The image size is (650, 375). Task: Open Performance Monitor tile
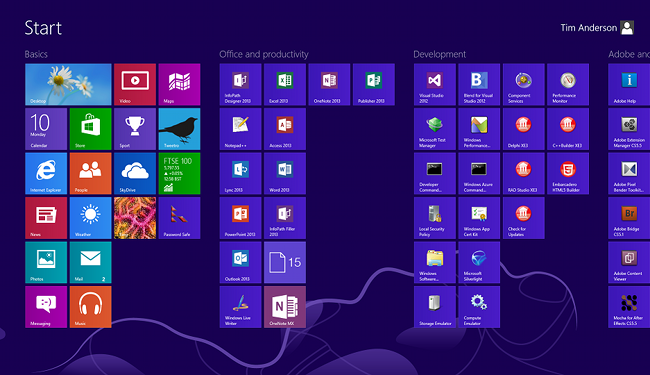pyautogui.click(x=568, y=85)
